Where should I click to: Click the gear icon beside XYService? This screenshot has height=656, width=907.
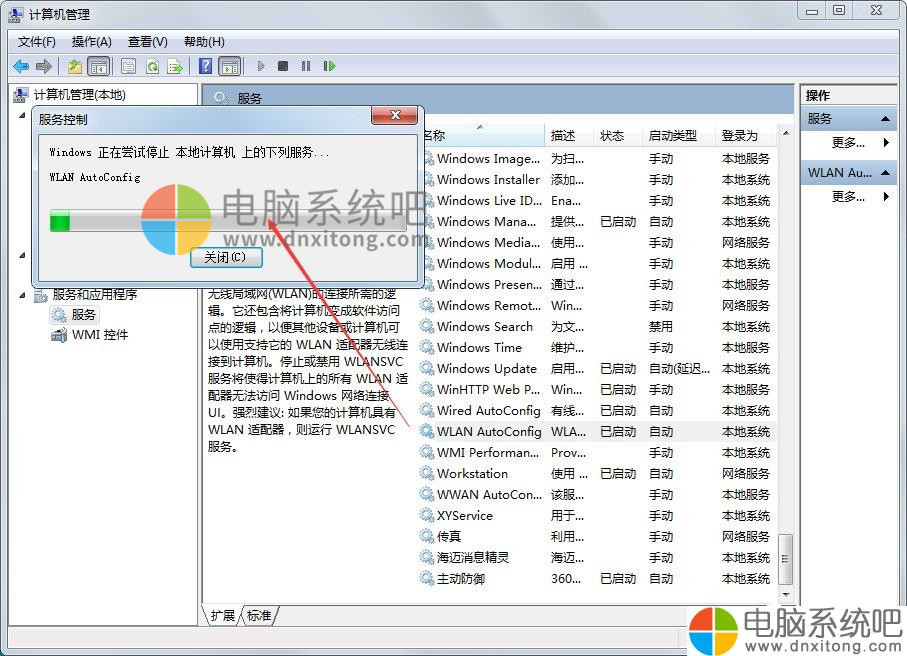tap(427, 515)
